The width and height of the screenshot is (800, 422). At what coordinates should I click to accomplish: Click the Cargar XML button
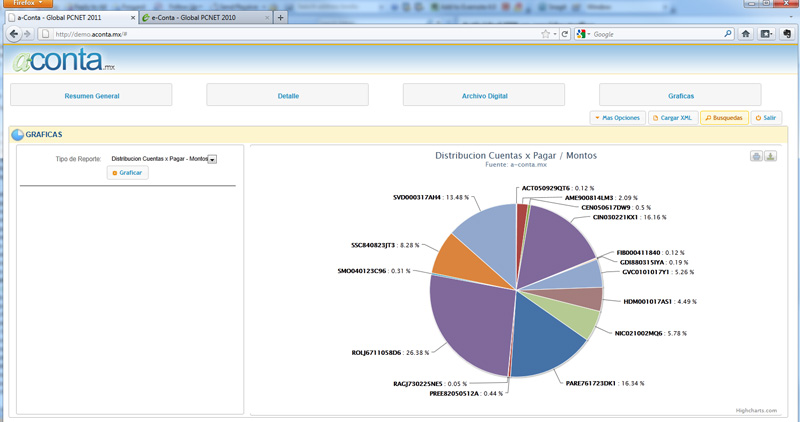tap(673, 118)
